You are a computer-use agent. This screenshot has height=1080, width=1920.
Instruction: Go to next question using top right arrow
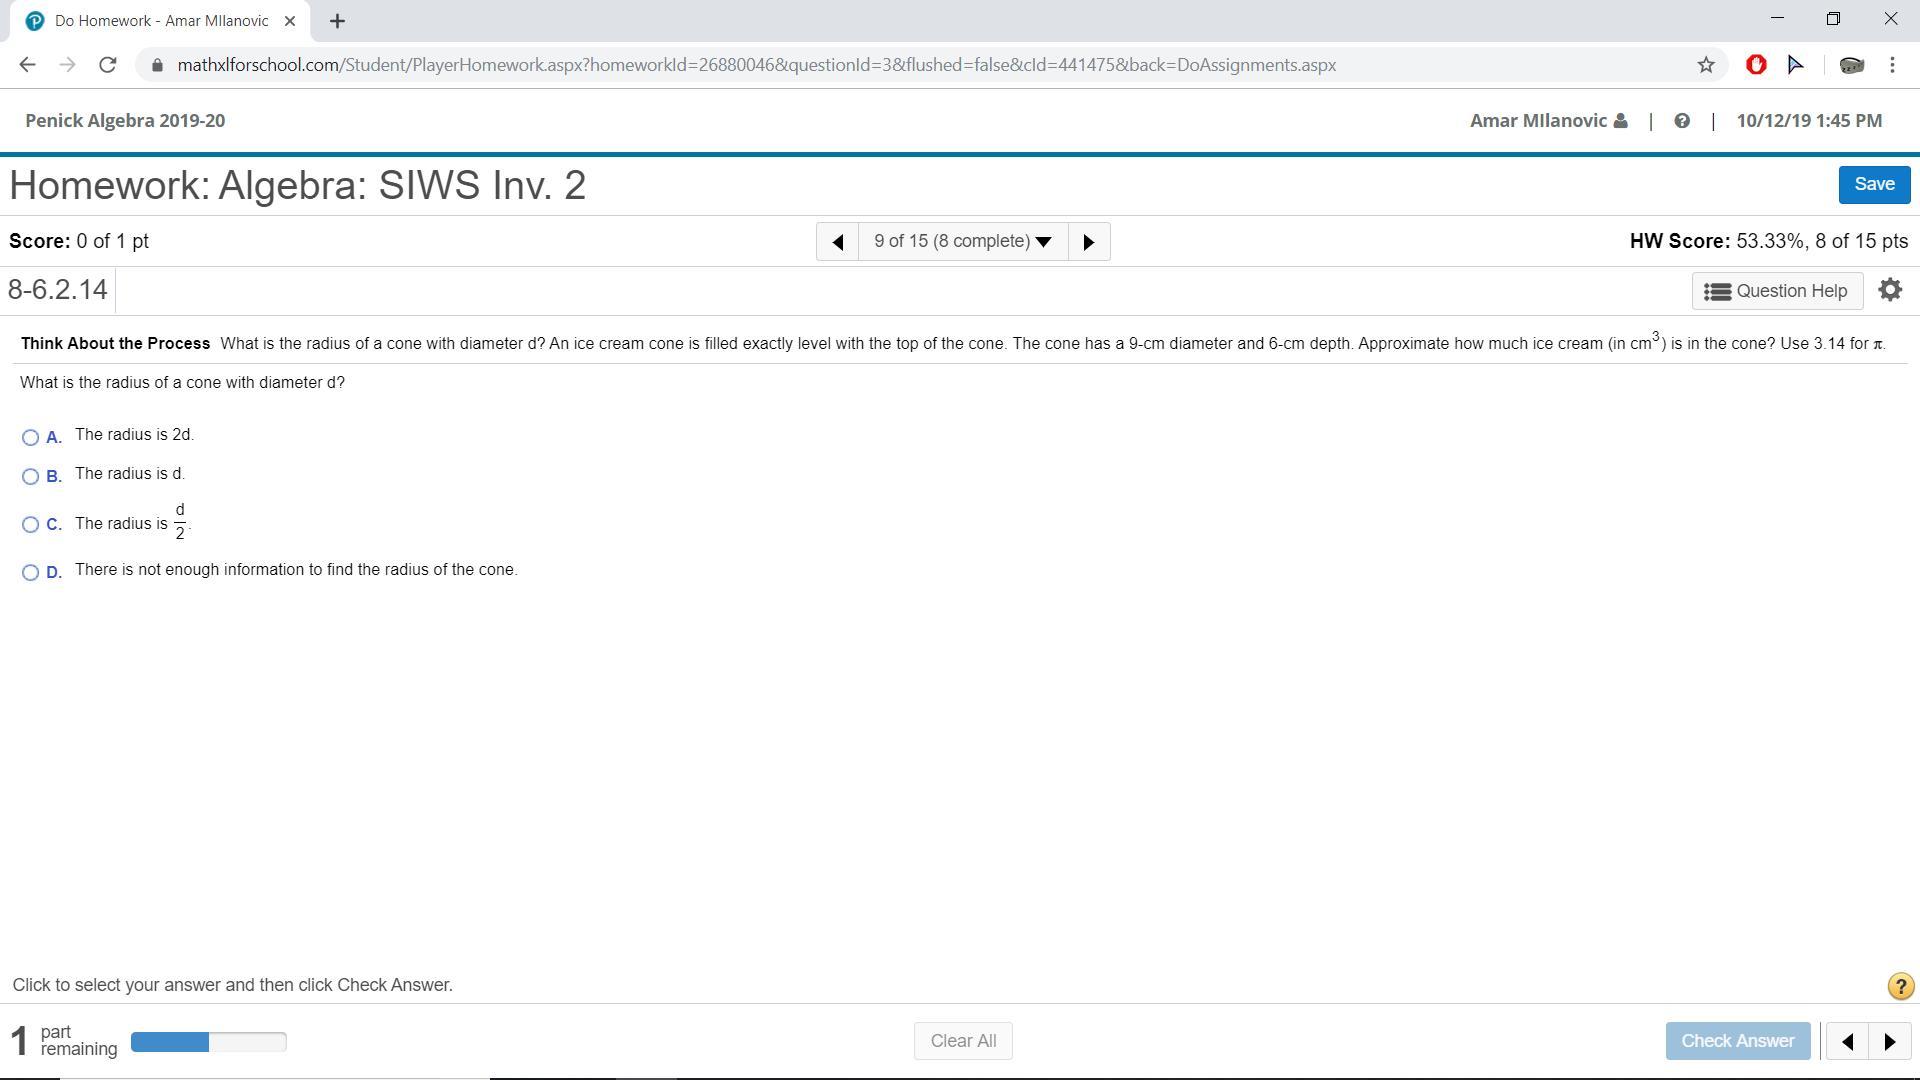click(x=1089, y=242)
